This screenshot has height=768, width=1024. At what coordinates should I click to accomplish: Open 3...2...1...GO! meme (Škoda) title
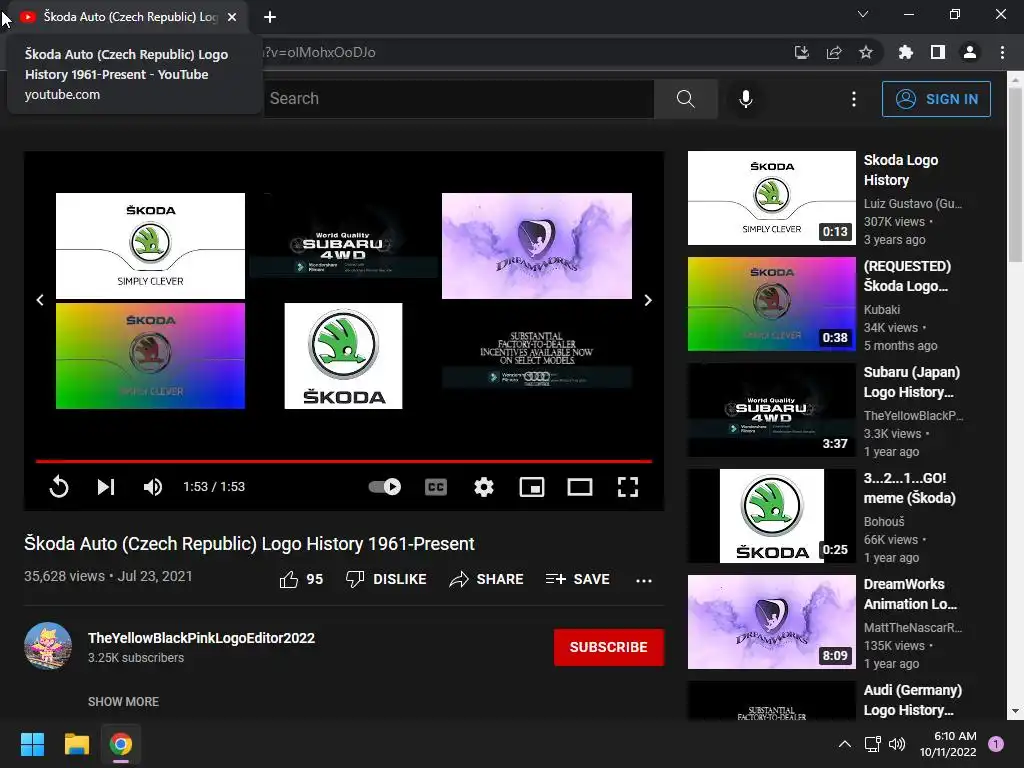click(x=910, y=488)
